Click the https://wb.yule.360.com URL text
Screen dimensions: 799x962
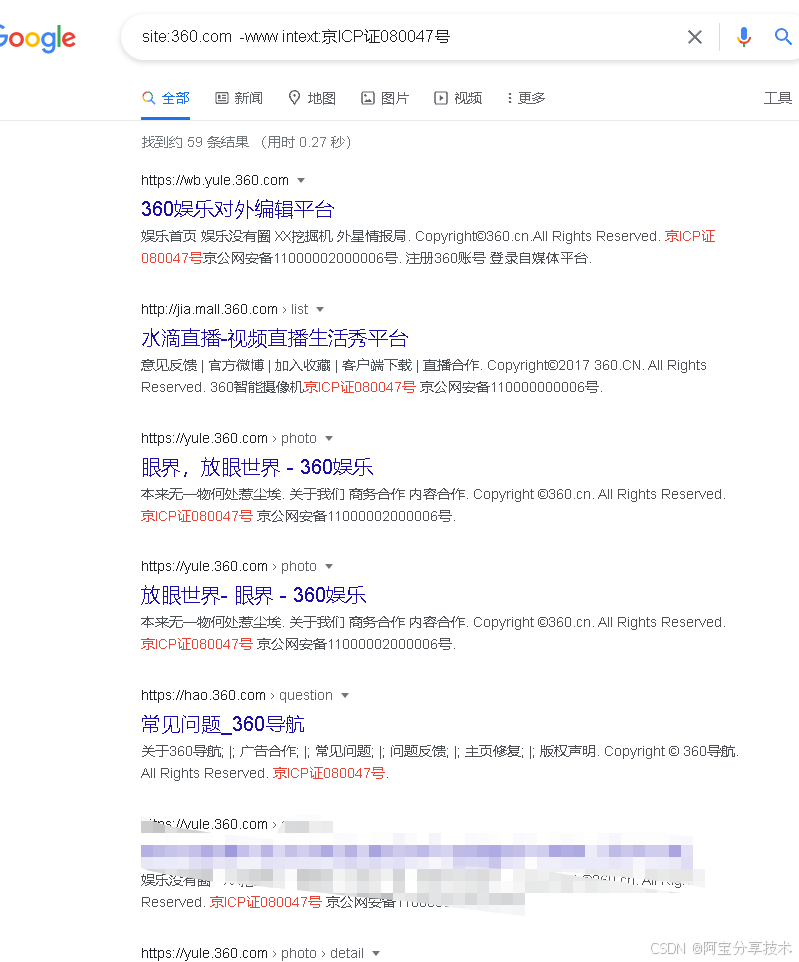click(215, 180)
